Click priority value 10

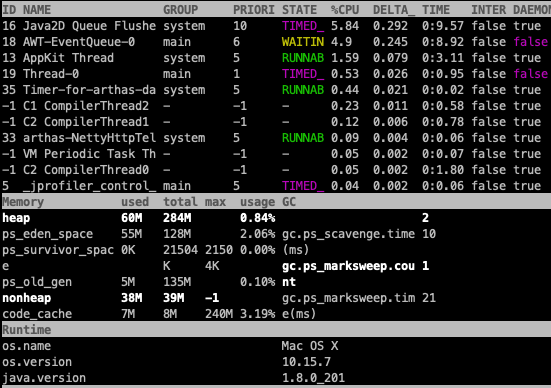(x=240, y=26)
